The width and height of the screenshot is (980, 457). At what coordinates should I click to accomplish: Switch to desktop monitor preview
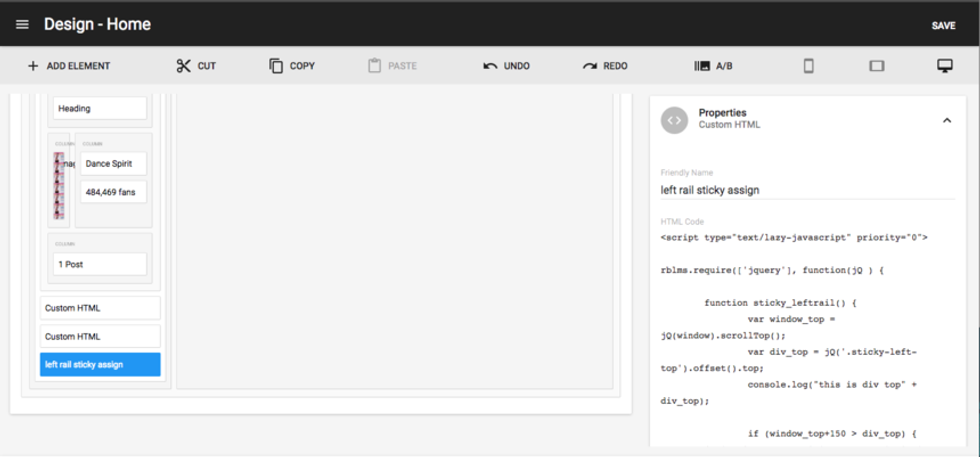[x=944, y=66]
